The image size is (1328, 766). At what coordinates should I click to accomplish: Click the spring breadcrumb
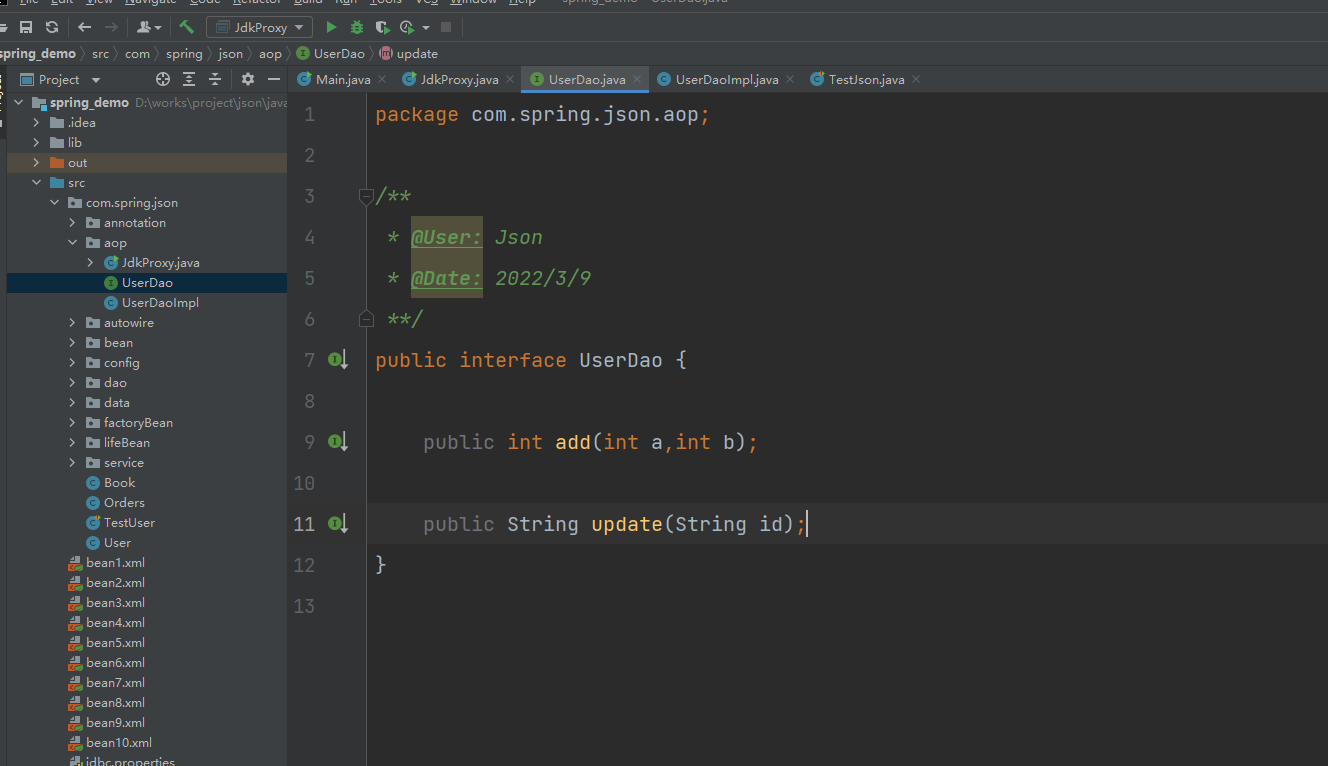184,53
